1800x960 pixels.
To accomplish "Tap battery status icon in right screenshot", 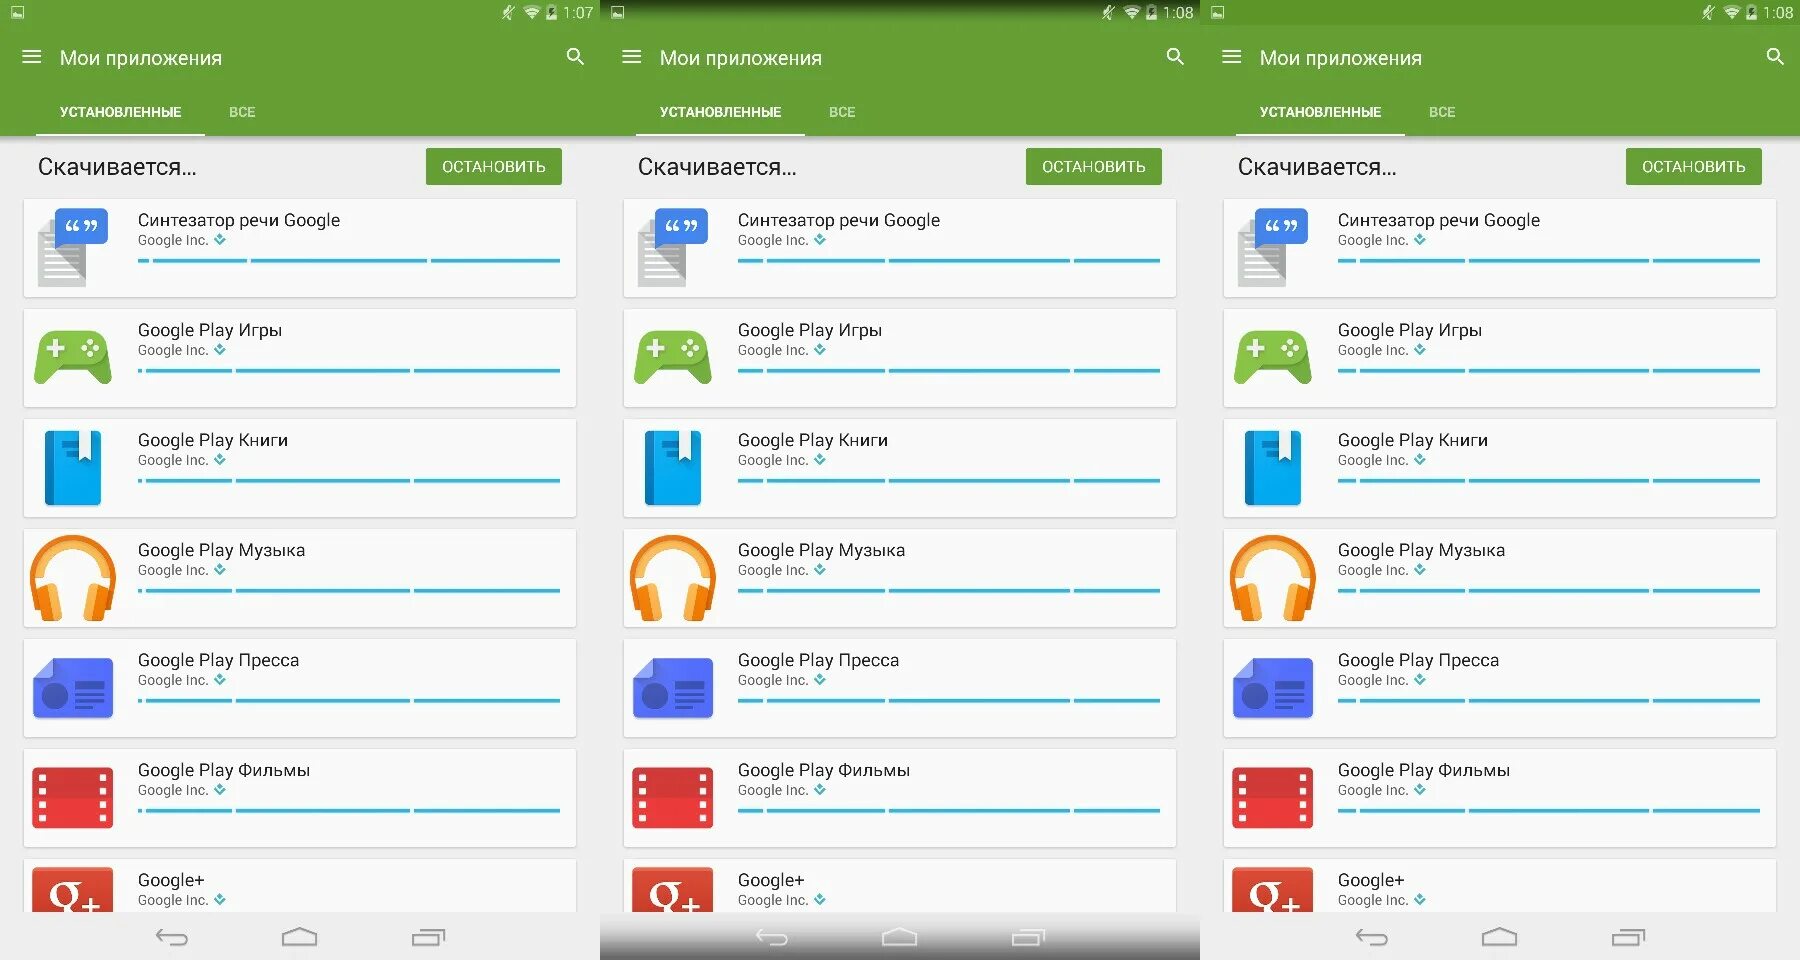I will [1751, 13].
